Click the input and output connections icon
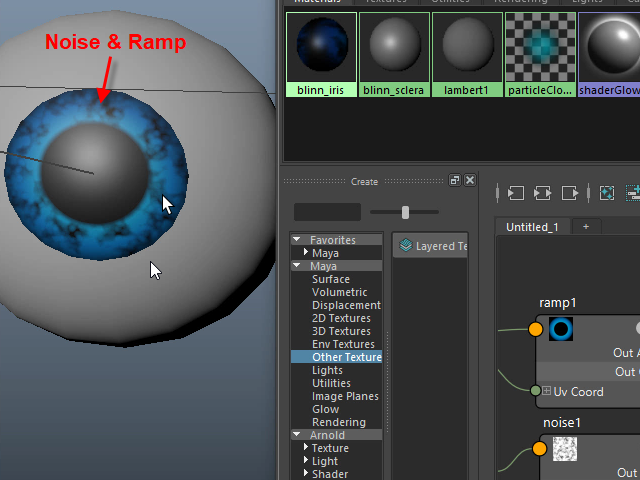This screenshot has height=480, width=640. coord(544,192)
